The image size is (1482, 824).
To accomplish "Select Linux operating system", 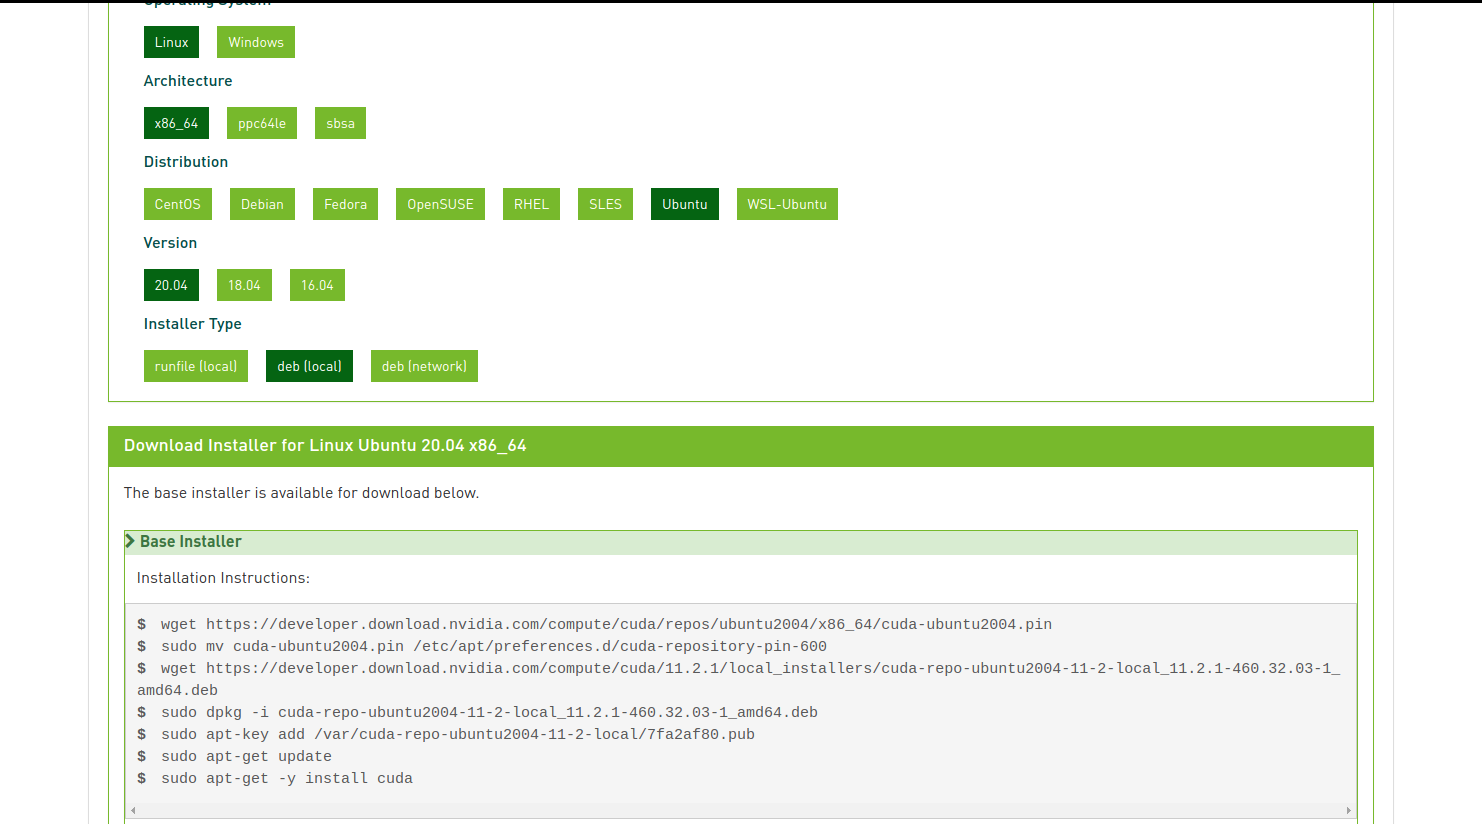I will pos(171,42).
